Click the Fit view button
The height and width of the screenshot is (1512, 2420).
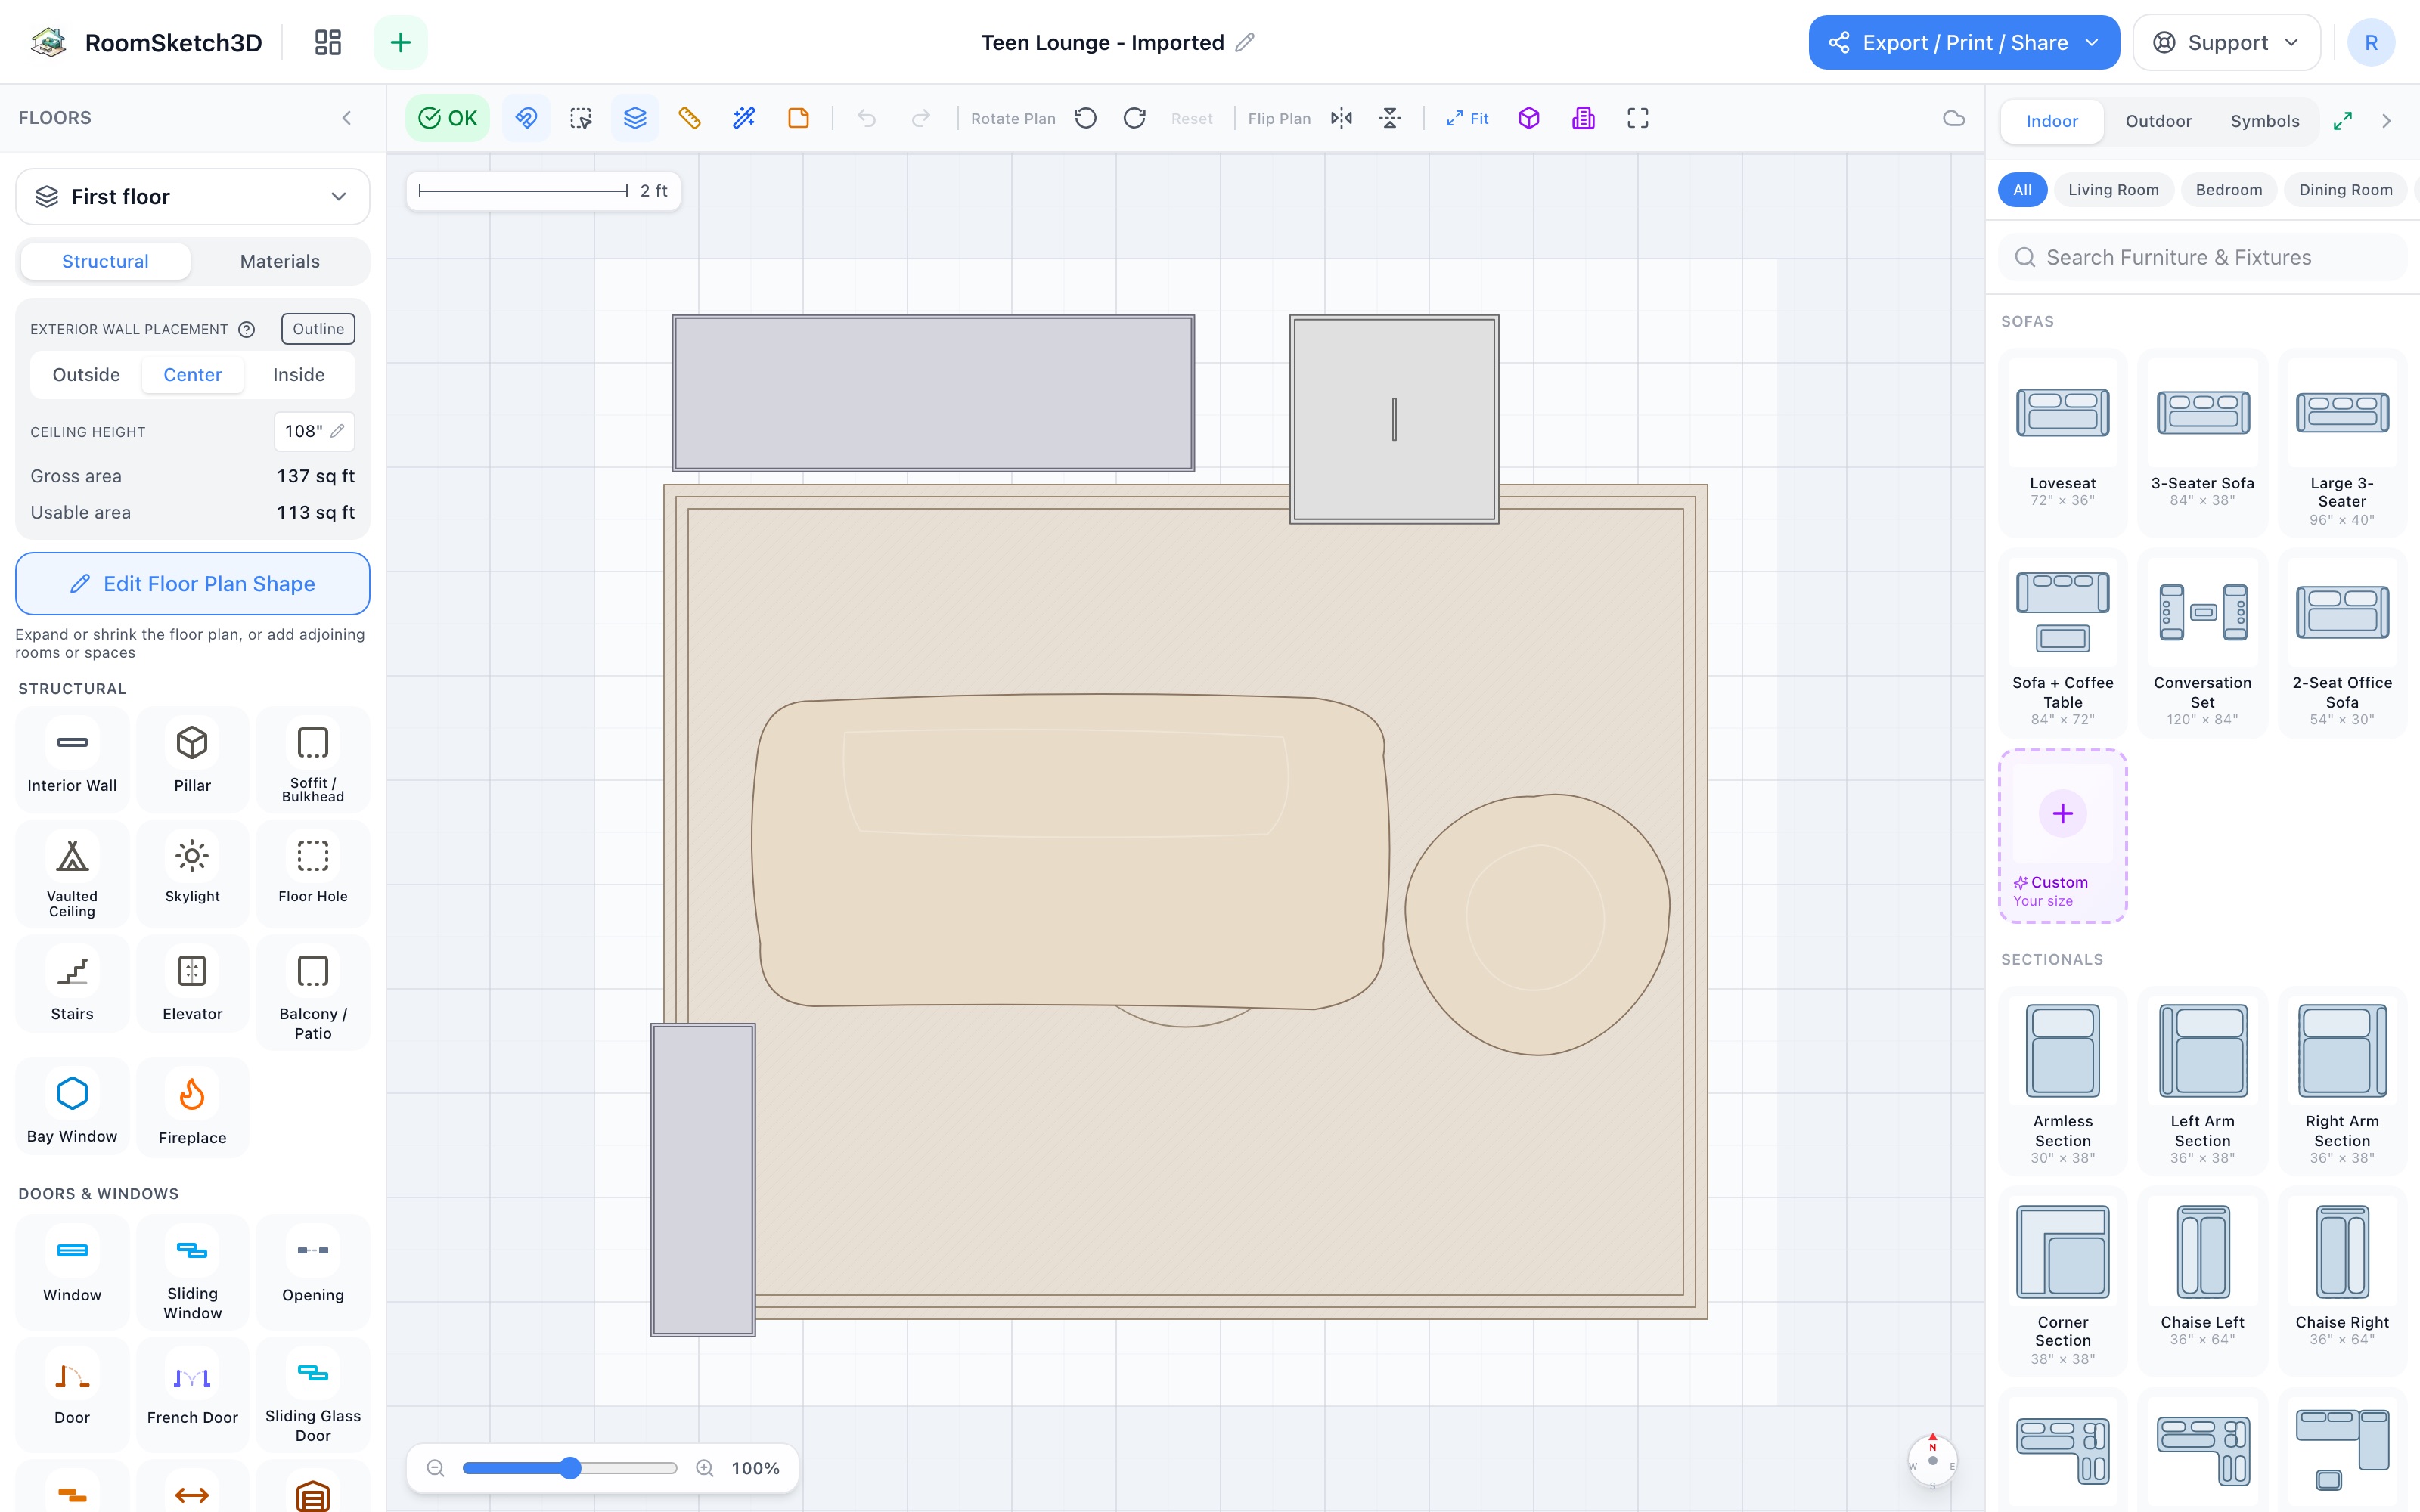pyautogui.click(x=1467, y=118)
